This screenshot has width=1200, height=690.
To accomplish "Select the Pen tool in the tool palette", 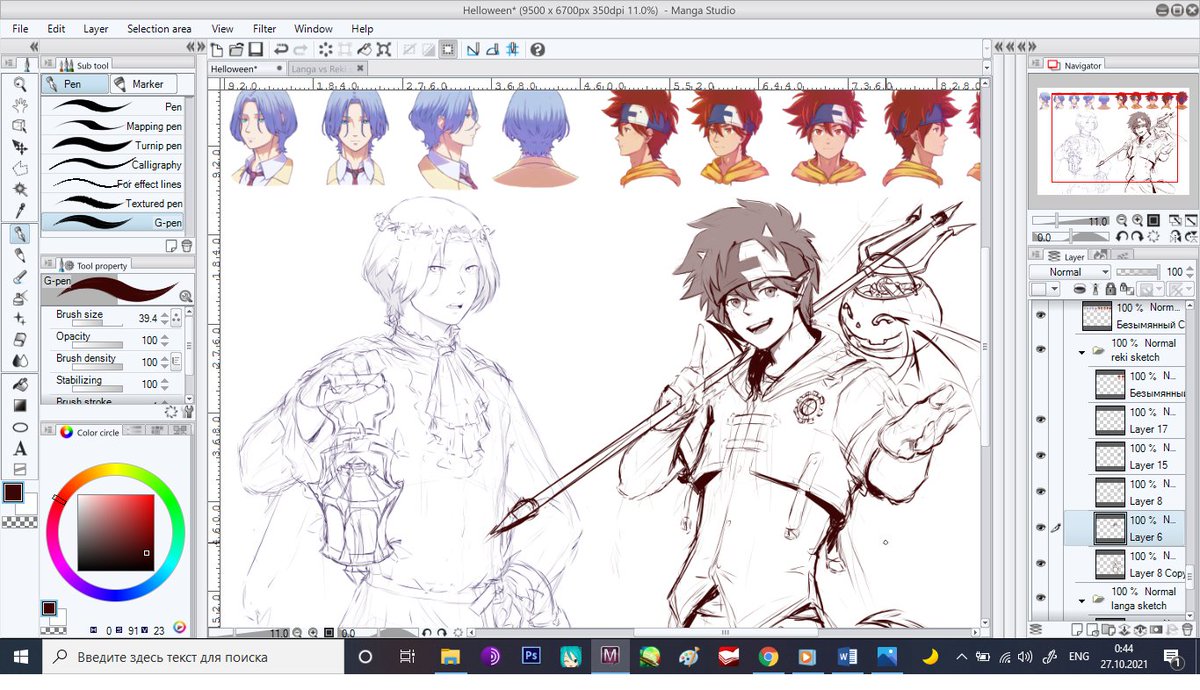I will 19,235.
